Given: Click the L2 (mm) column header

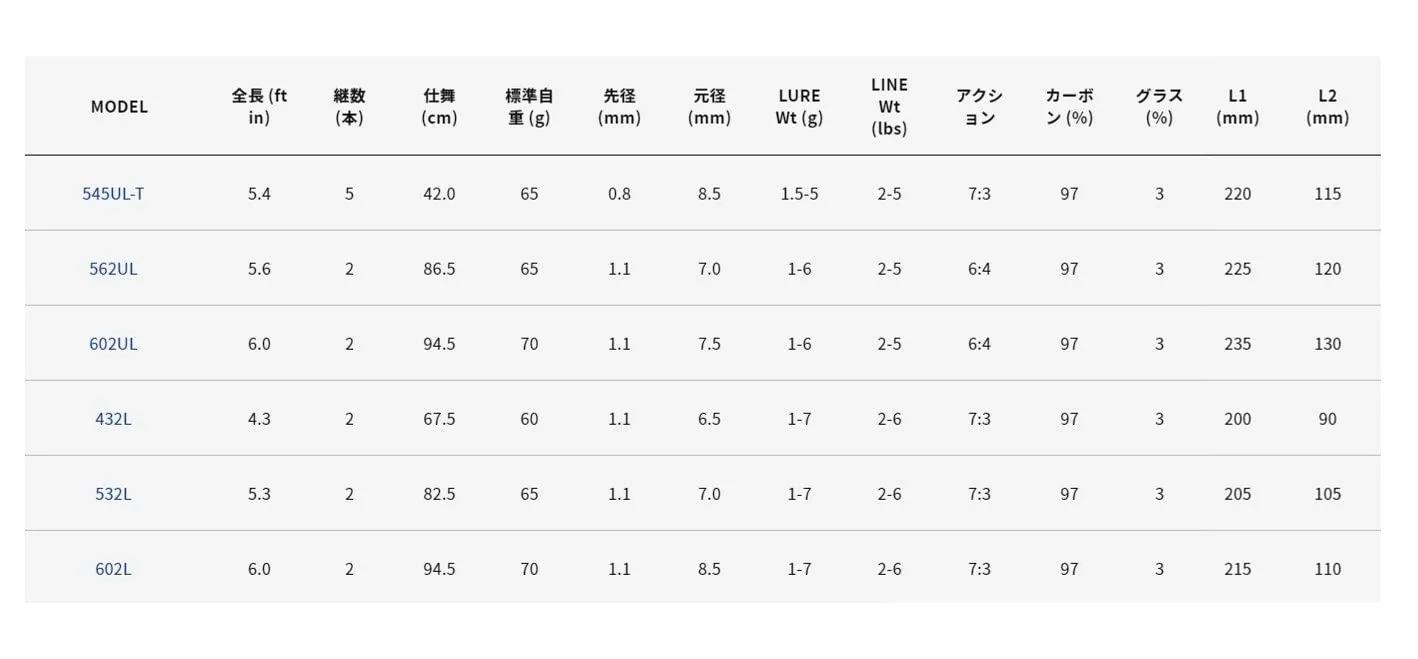Looking at the screenshot, I should 1327,107.
